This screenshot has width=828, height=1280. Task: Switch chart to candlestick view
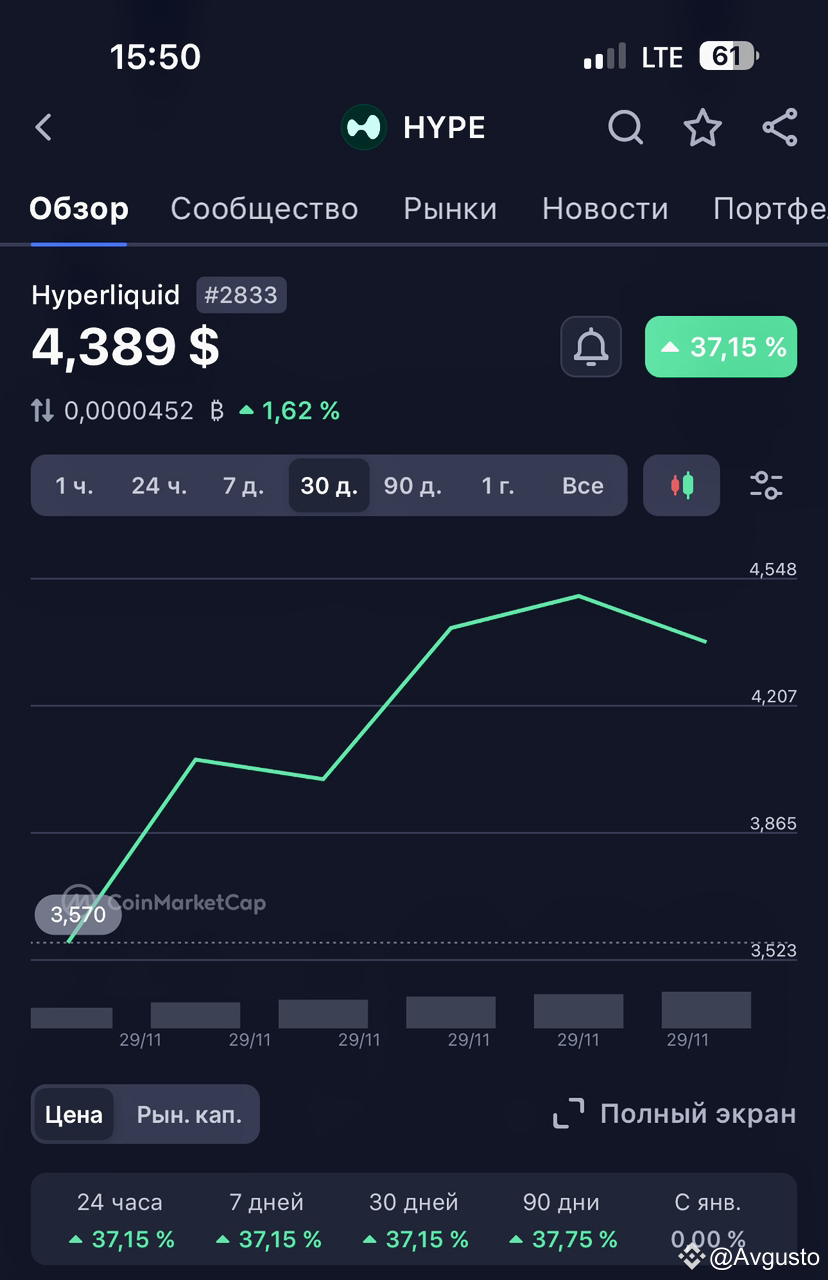[681, 485]
